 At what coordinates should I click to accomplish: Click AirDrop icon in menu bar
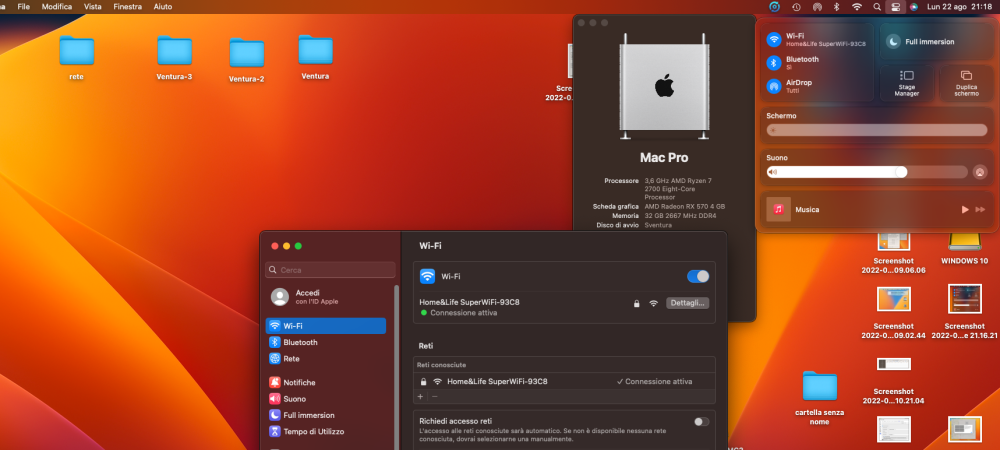point(817,6)
